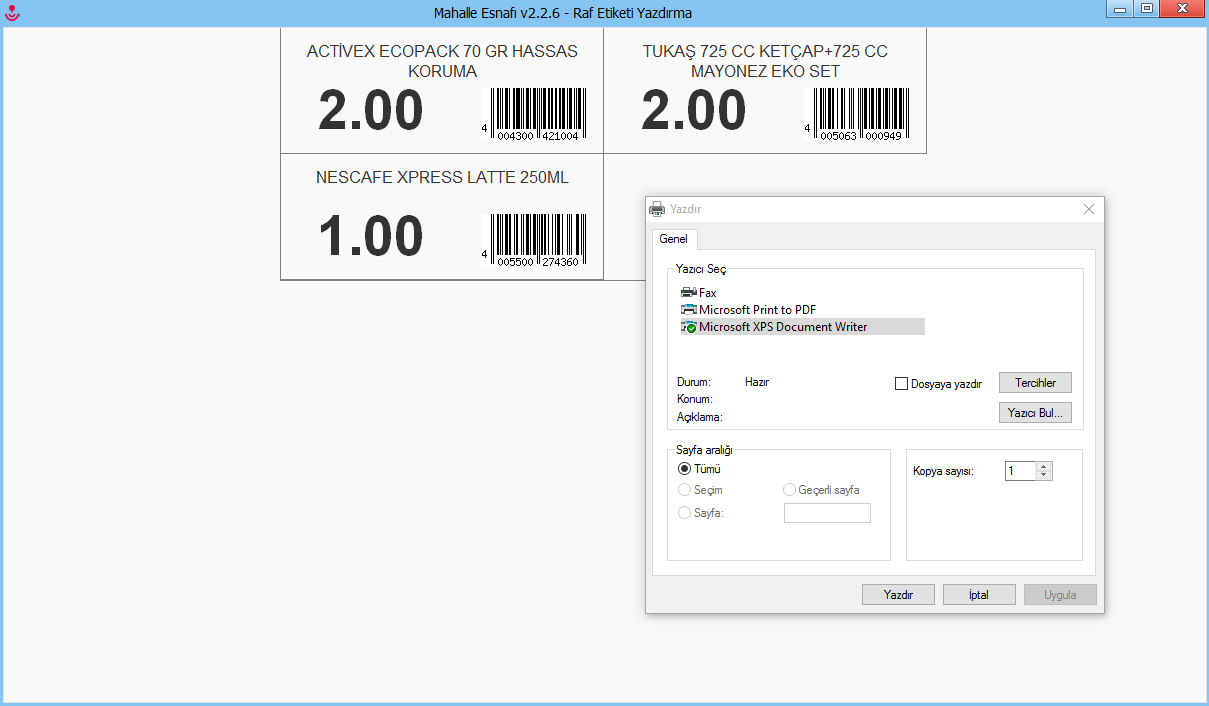Screen dimensions: 1209x706
Task: Click the Microsoft Print to PDF printer icon
Action: tap(689, 310)
